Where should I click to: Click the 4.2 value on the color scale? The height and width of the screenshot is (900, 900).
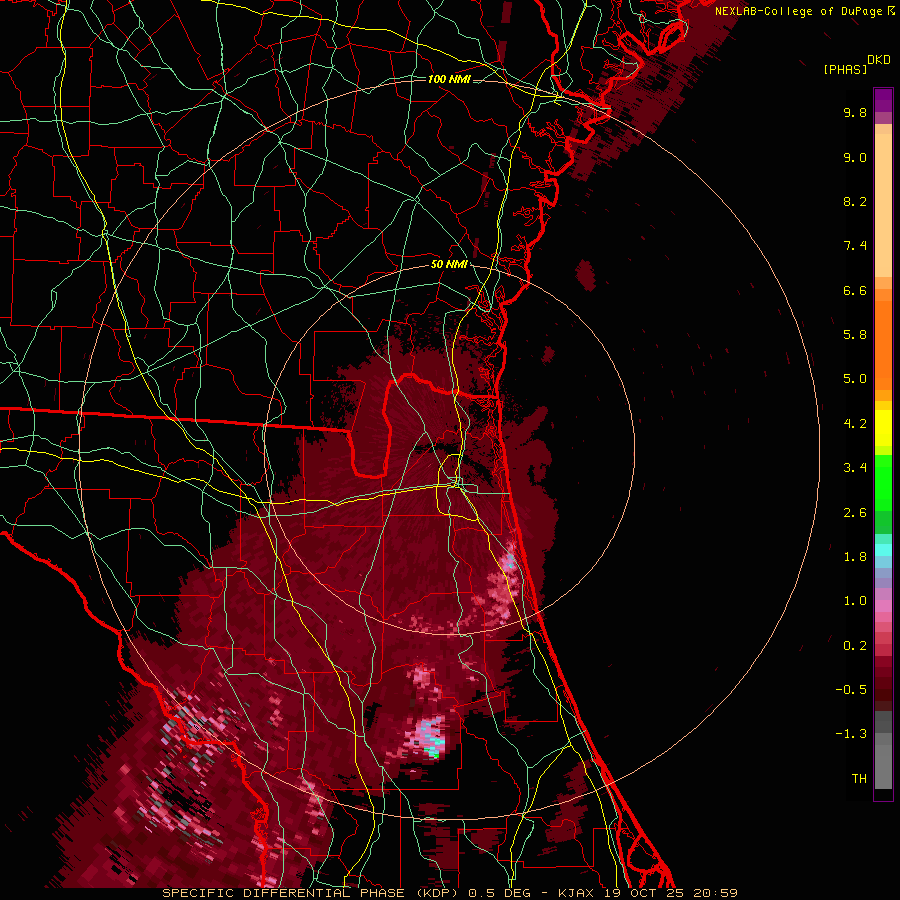pos(855,424)
